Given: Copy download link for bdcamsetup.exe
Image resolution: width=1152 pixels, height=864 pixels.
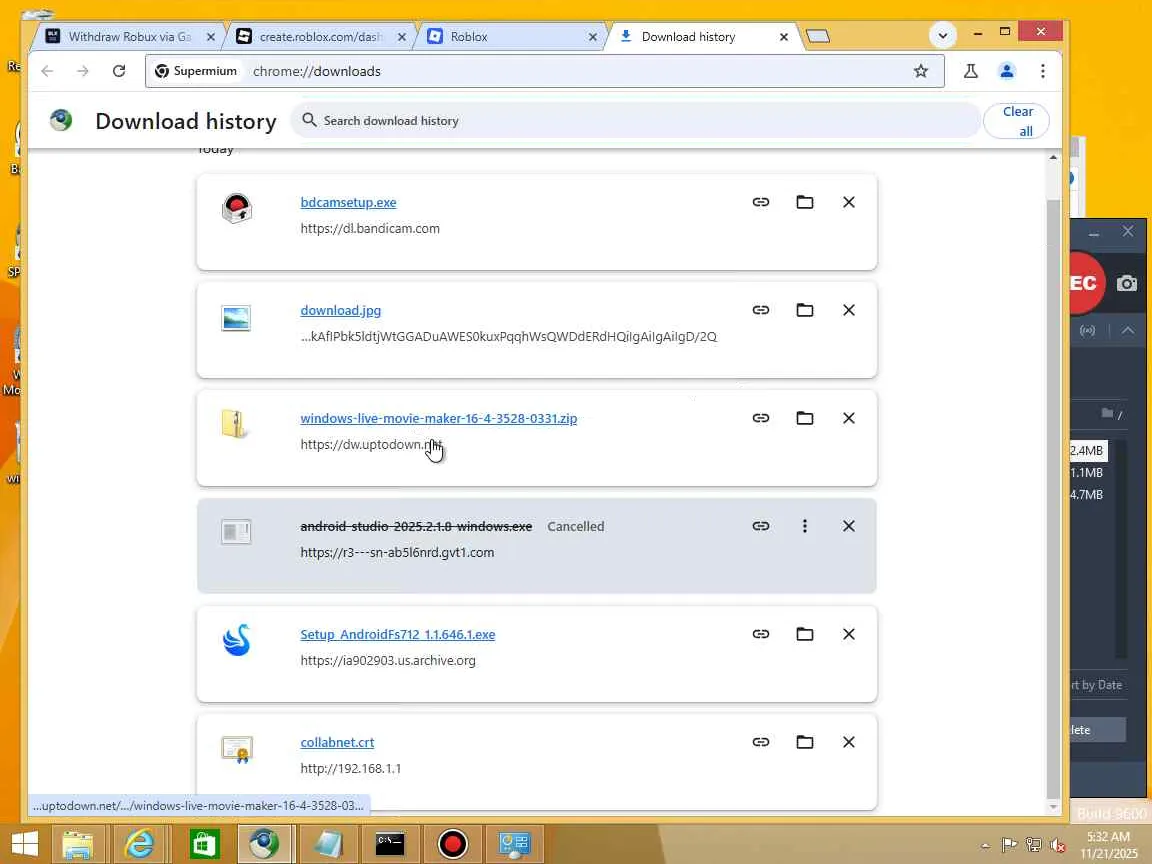Looking at the screenshot, I should click(760, 202).
